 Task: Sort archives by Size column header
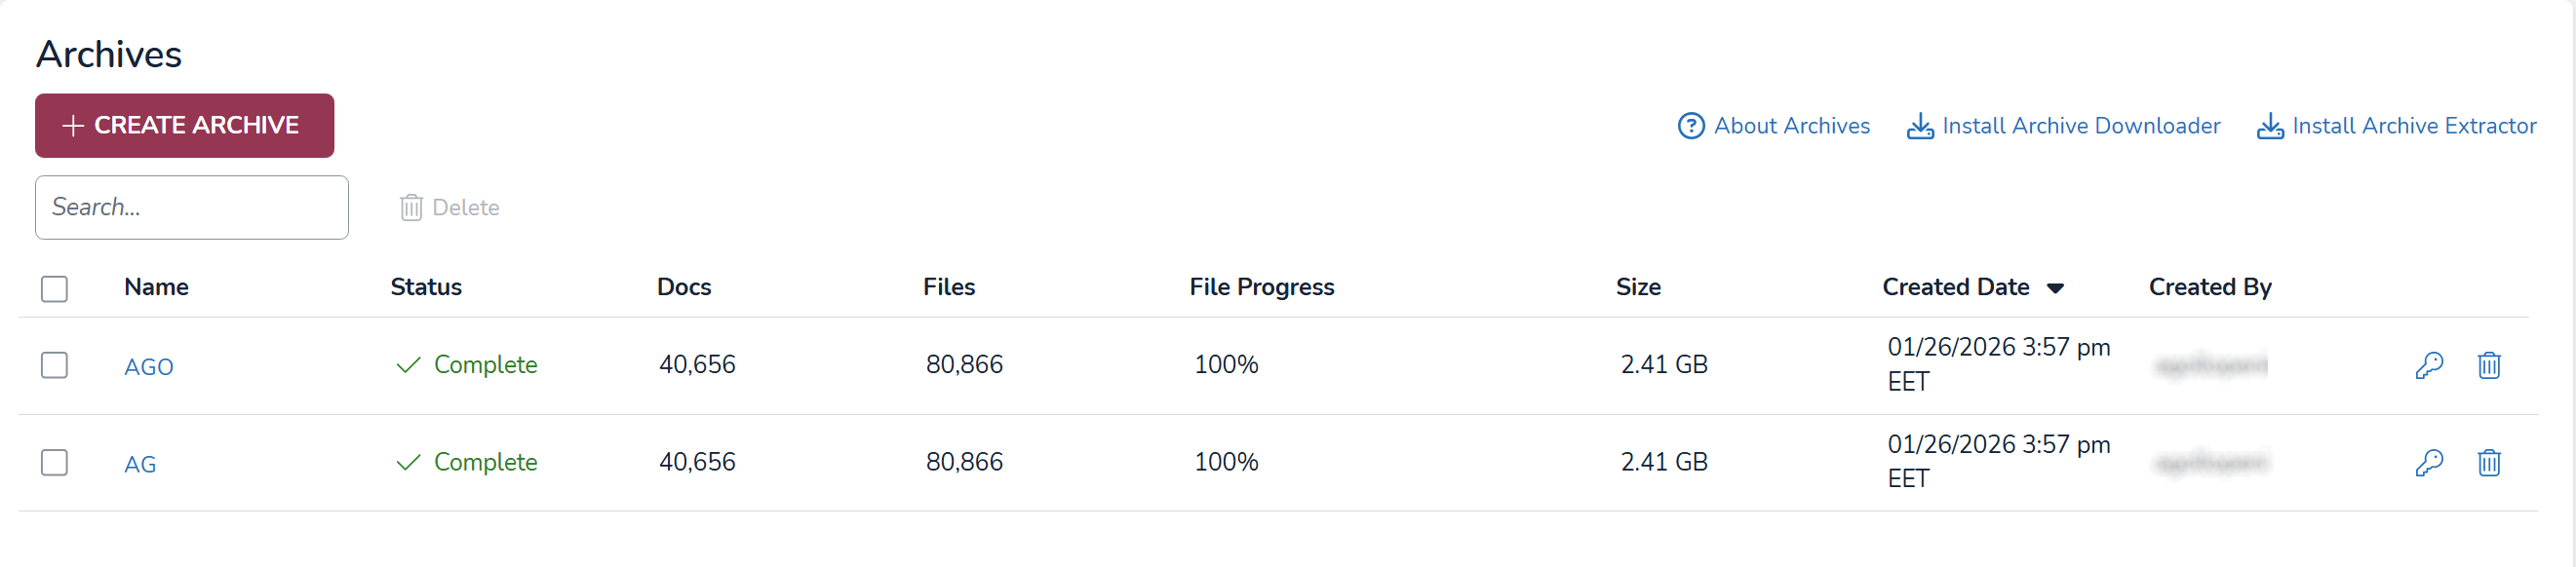(x=1637, y=287)
